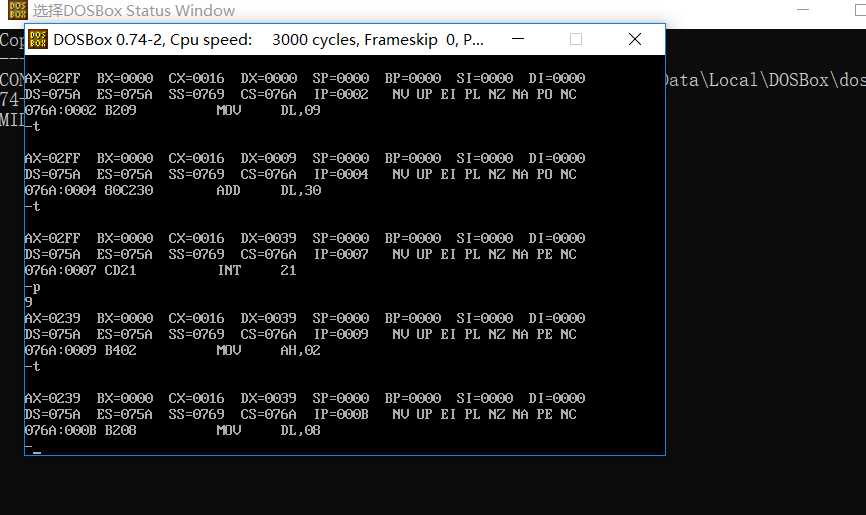
Task: Click the DOSBox 0.74-2 title bar text
Action: point(268,40)
